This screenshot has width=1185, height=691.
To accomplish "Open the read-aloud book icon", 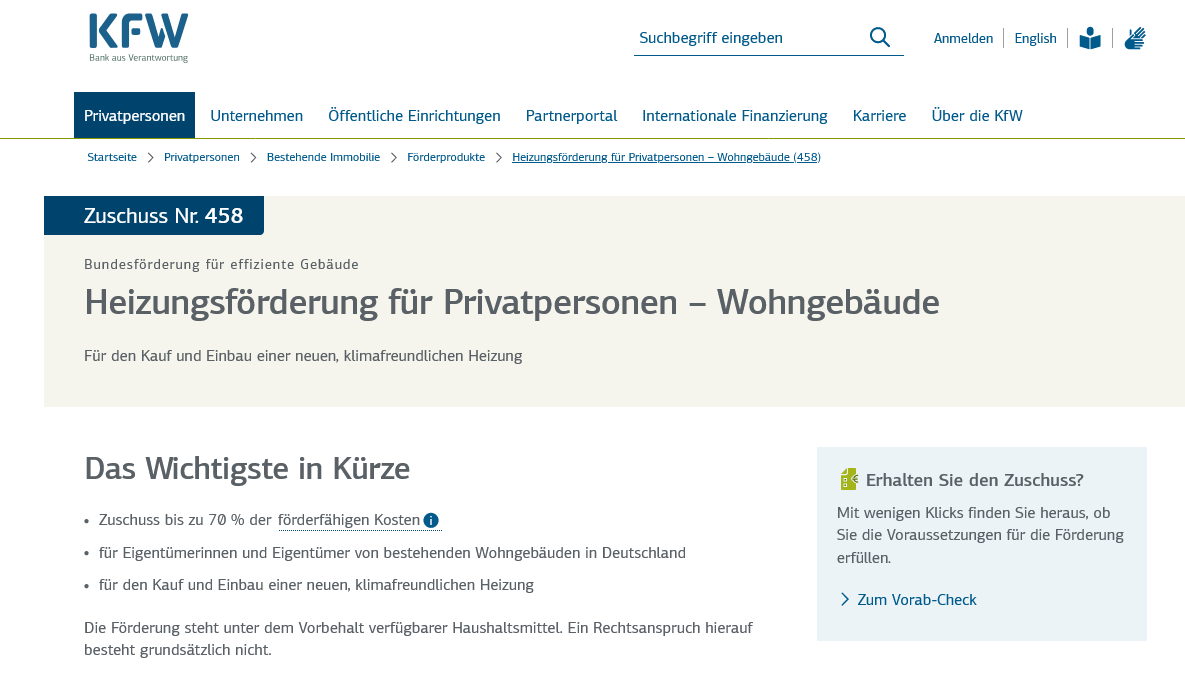I will point(1089,37).
